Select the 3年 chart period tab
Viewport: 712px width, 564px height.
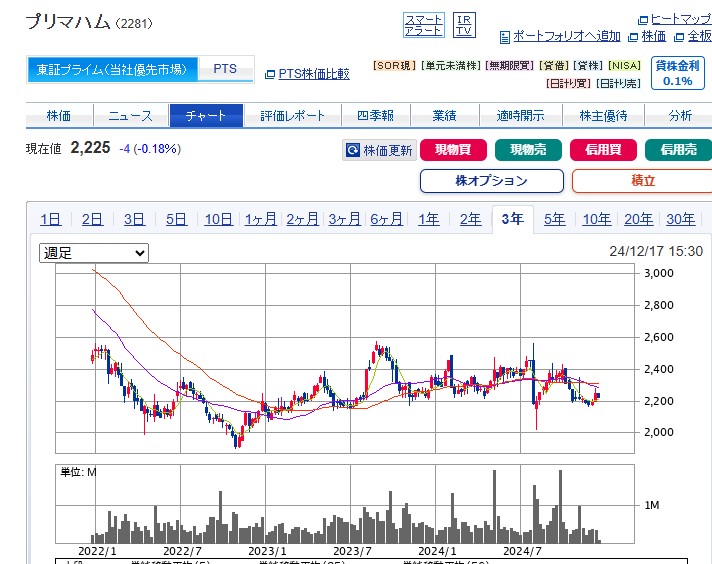tap(513, 219)
